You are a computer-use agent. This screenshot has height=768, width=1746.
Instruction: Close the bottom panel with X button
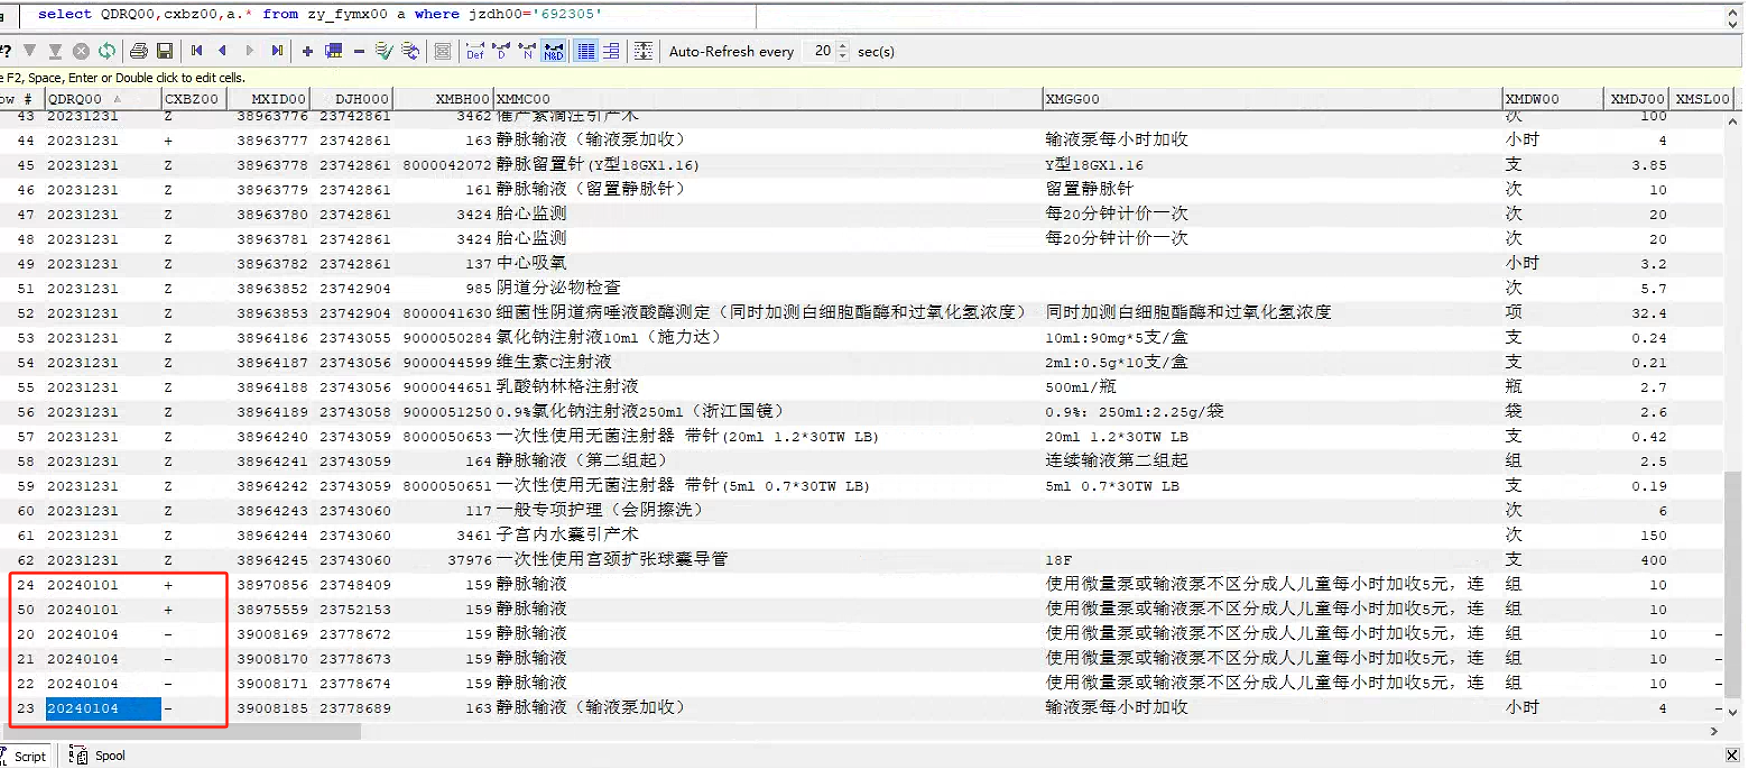[1733, 756]
